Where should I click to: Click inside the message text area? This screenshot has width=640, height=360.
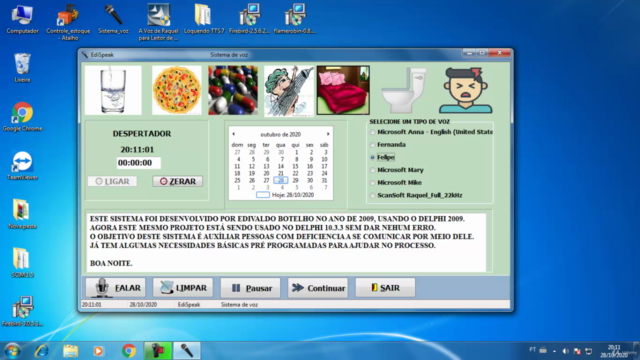pyautogui.click(x=286, y=242)
